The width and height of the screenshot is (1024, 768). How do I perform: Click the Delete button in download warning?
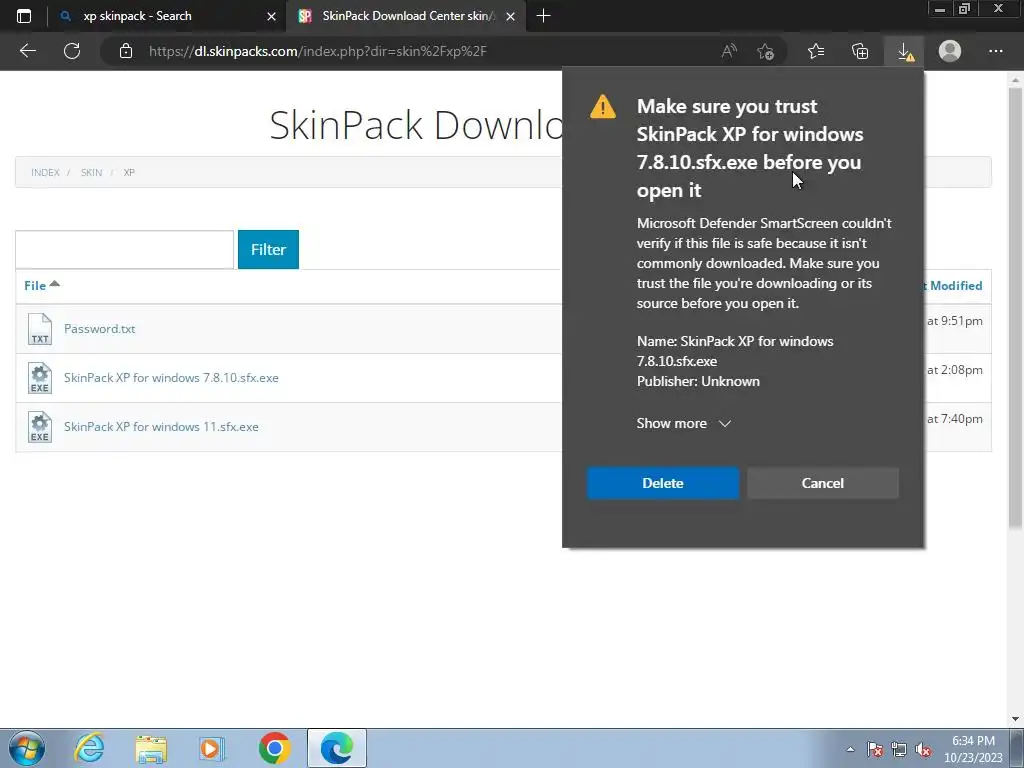click(663, 483)
